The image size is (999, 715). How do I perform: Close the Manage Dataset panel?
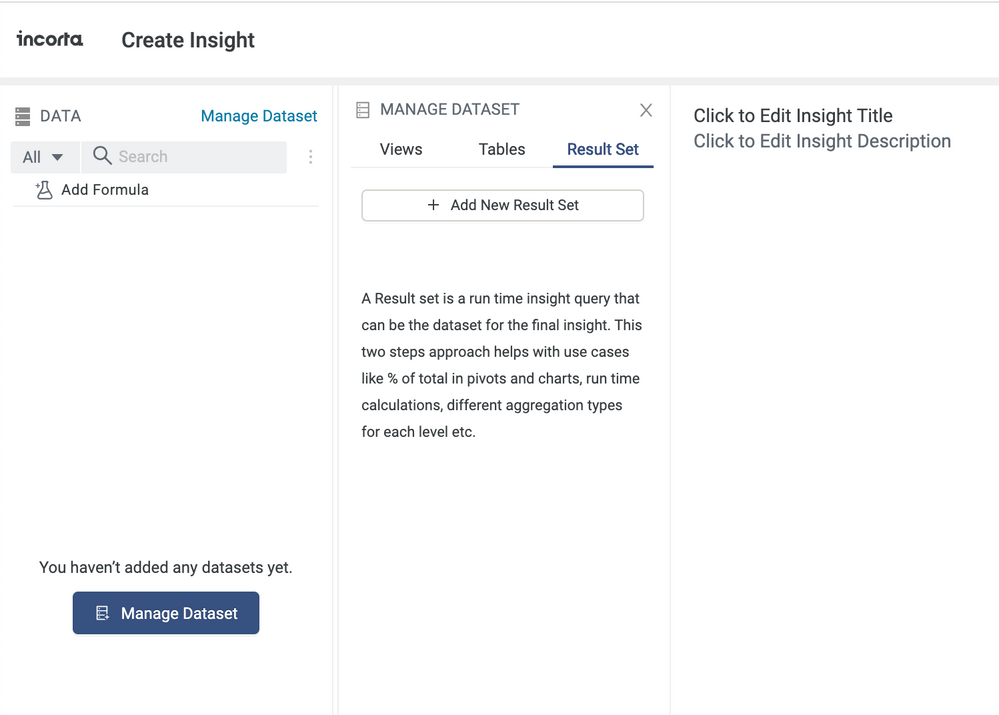[x=646, y=110]
